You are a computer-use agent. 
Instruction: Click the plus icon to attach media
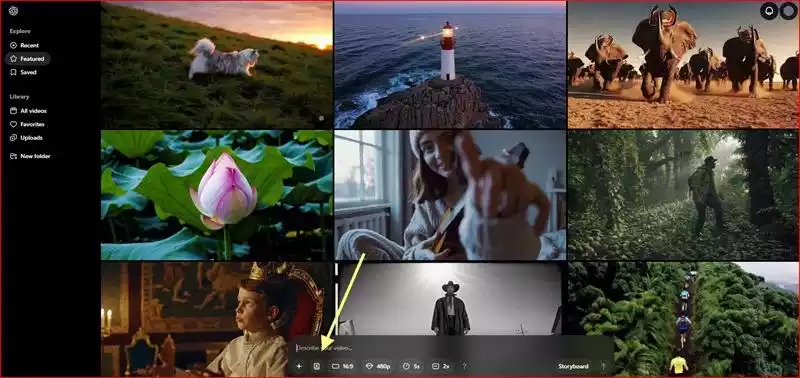point(299,366)
